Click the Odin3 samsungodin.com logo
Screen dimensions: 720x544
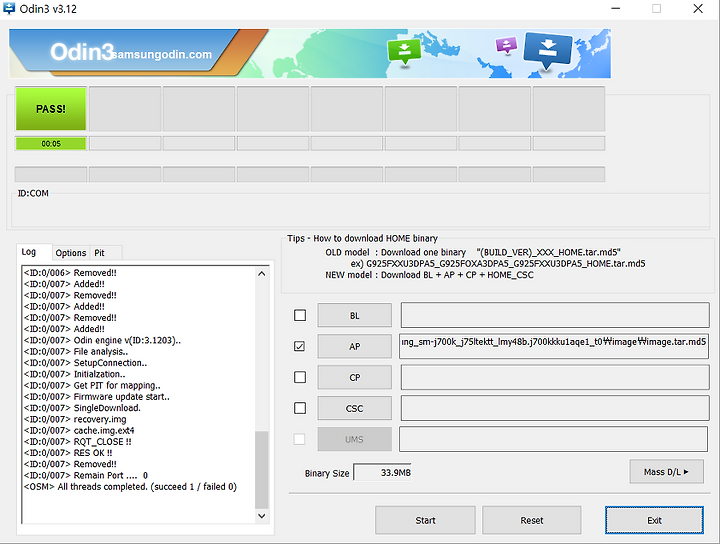pyautogui.click(x=131, y=53)
